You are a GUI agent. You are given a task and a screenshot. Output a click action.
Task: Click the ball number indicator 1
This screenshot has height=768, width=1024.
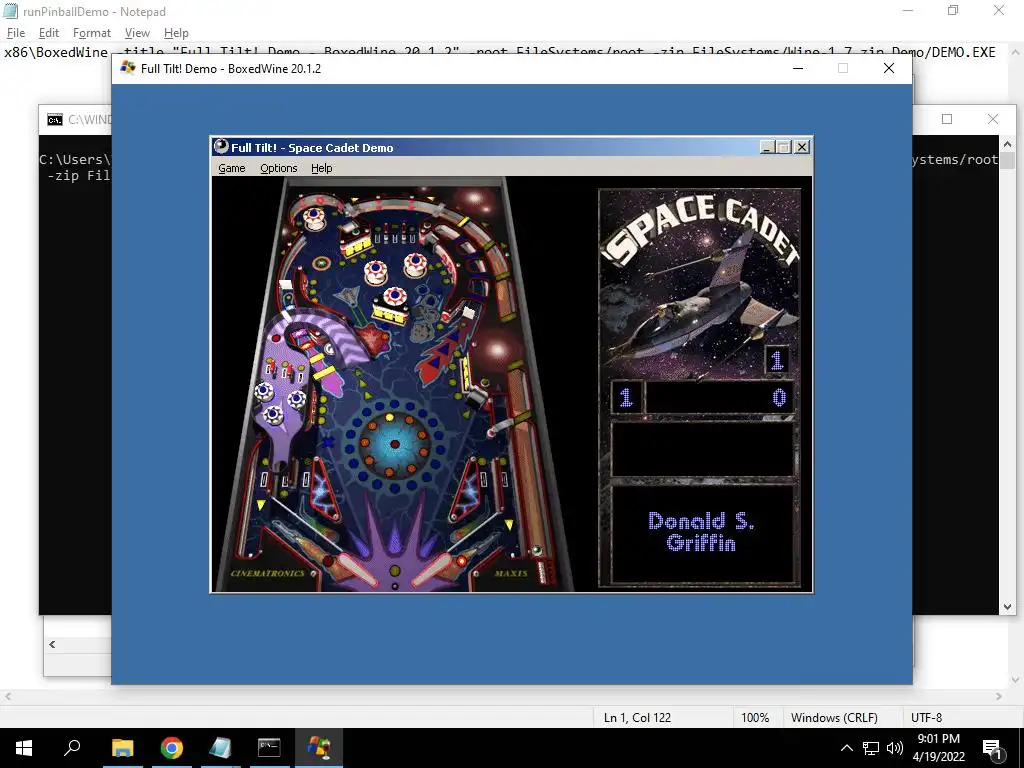pyautogui.click(x=776, y=360)
